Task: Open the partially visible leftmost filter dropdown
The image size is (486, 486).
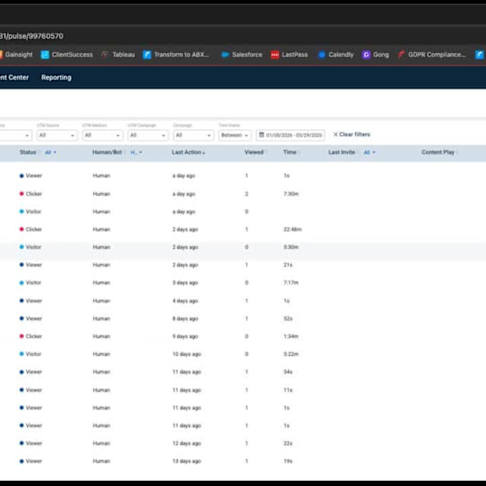Action: 15,135
